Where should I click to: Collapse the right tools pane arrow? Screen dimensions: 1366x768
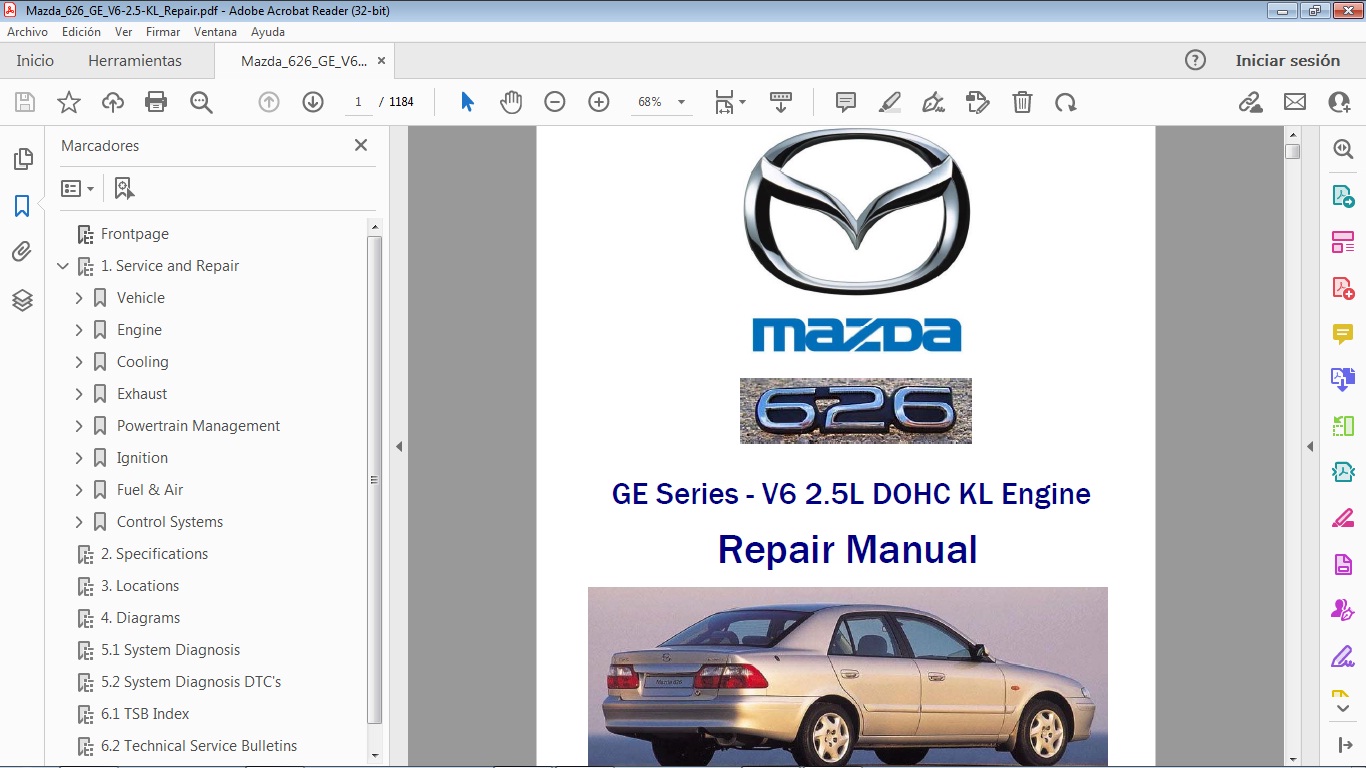tap(1310, 446)
